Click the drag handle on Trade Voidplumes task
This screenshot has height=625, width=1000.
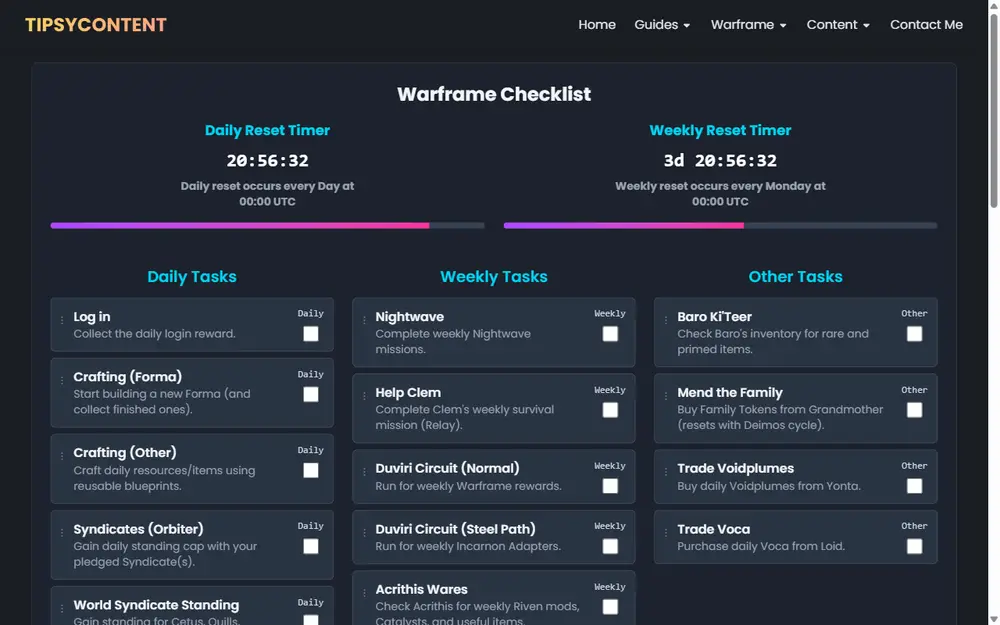[666, 472]
